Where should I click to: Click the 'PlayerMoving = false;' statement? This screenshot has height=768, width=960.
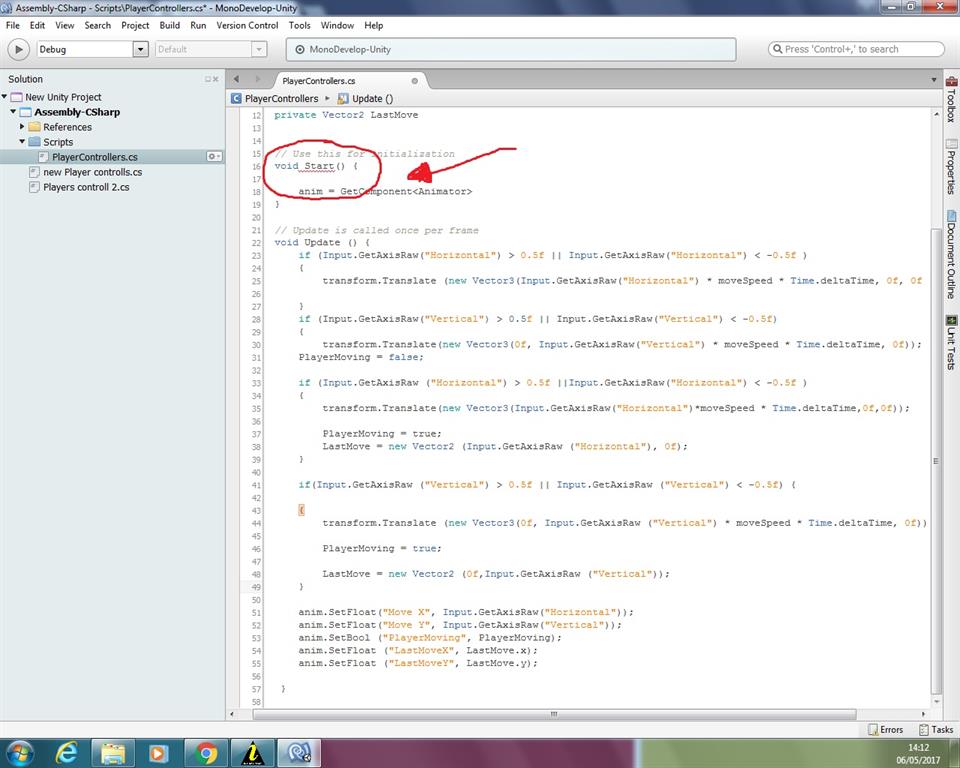click(361, 357)
